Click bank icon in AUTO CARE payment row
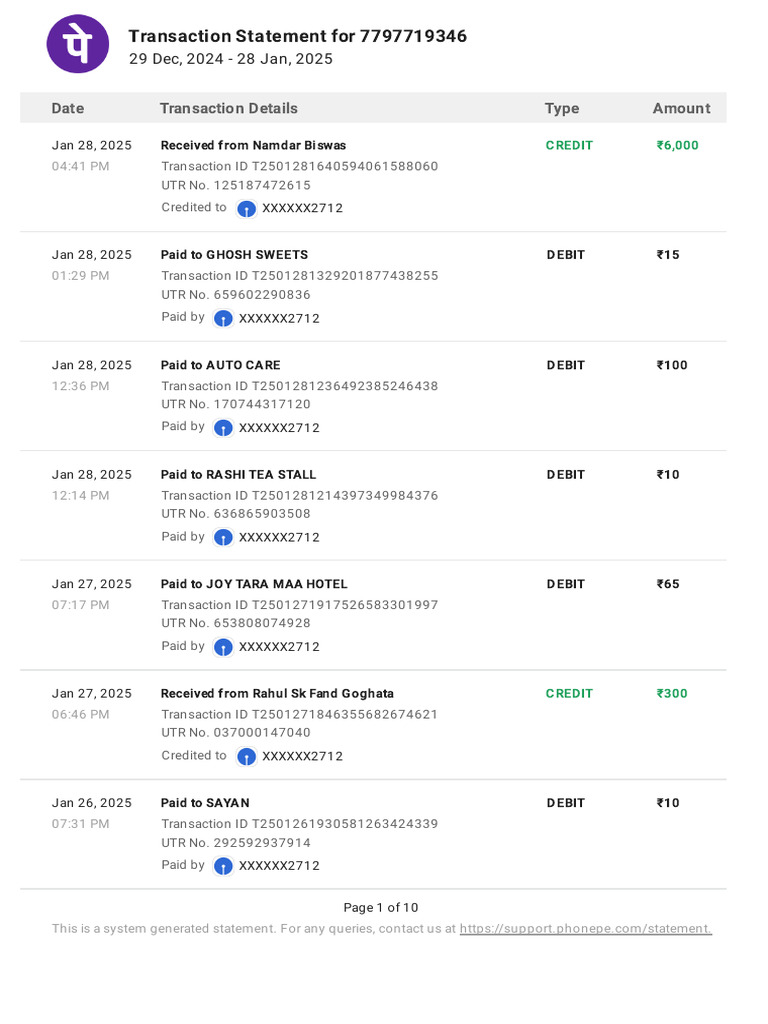This screenshot has width=768, height=1024. point(223,428)
